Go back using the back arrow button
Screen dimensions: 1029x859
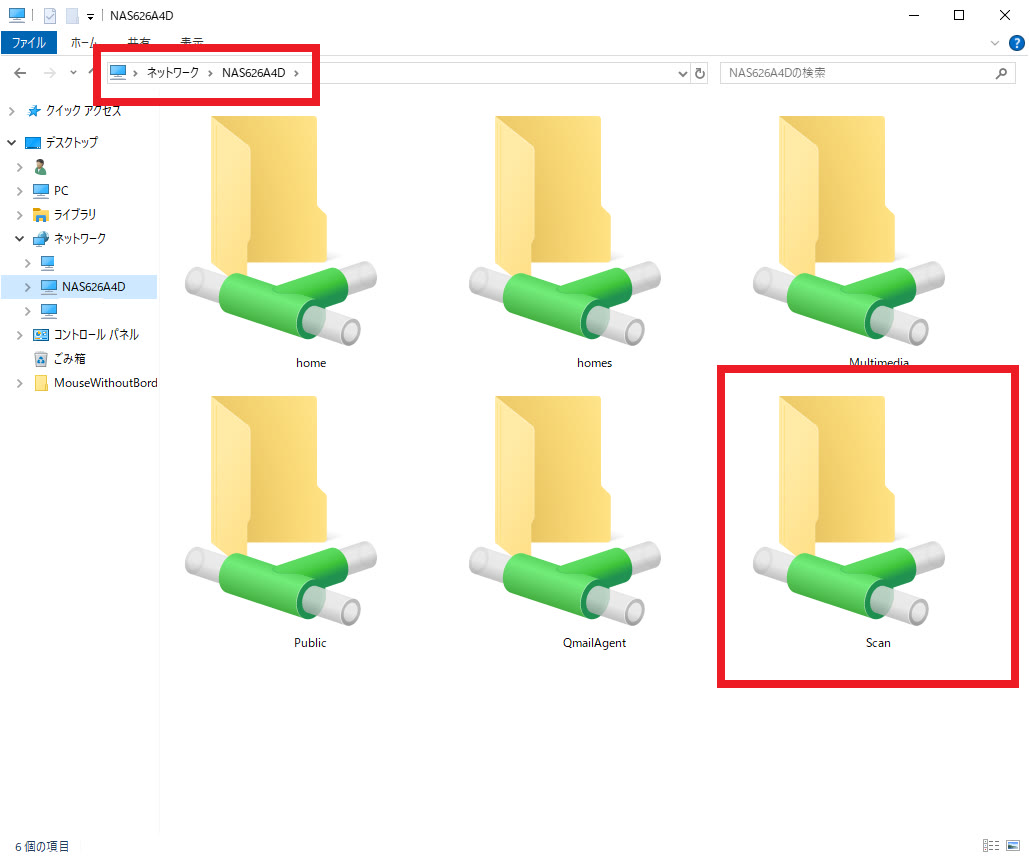click(x=20, y=73)
